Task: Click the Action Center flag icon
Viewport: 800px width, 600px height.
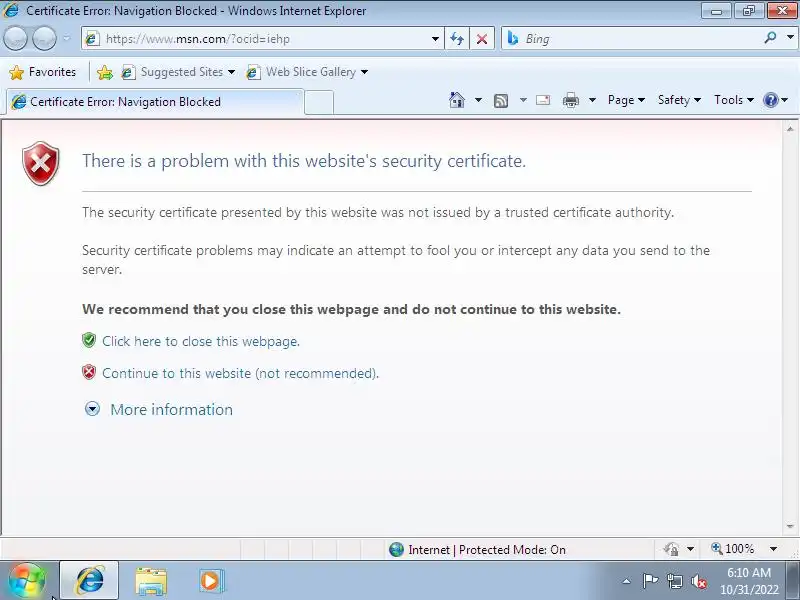Action: coord(650,581)
